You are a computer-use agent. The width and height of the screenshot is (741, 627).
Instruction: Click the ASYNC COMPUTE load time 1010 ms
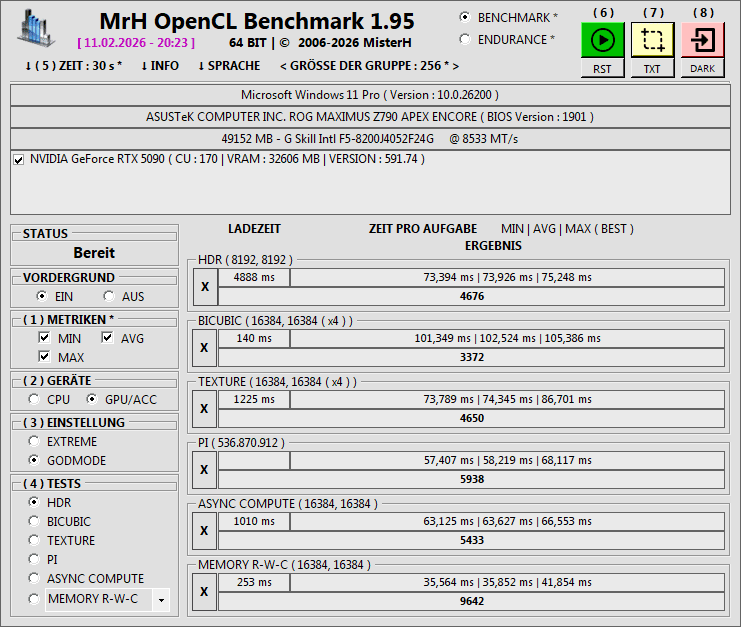[254, 521]
